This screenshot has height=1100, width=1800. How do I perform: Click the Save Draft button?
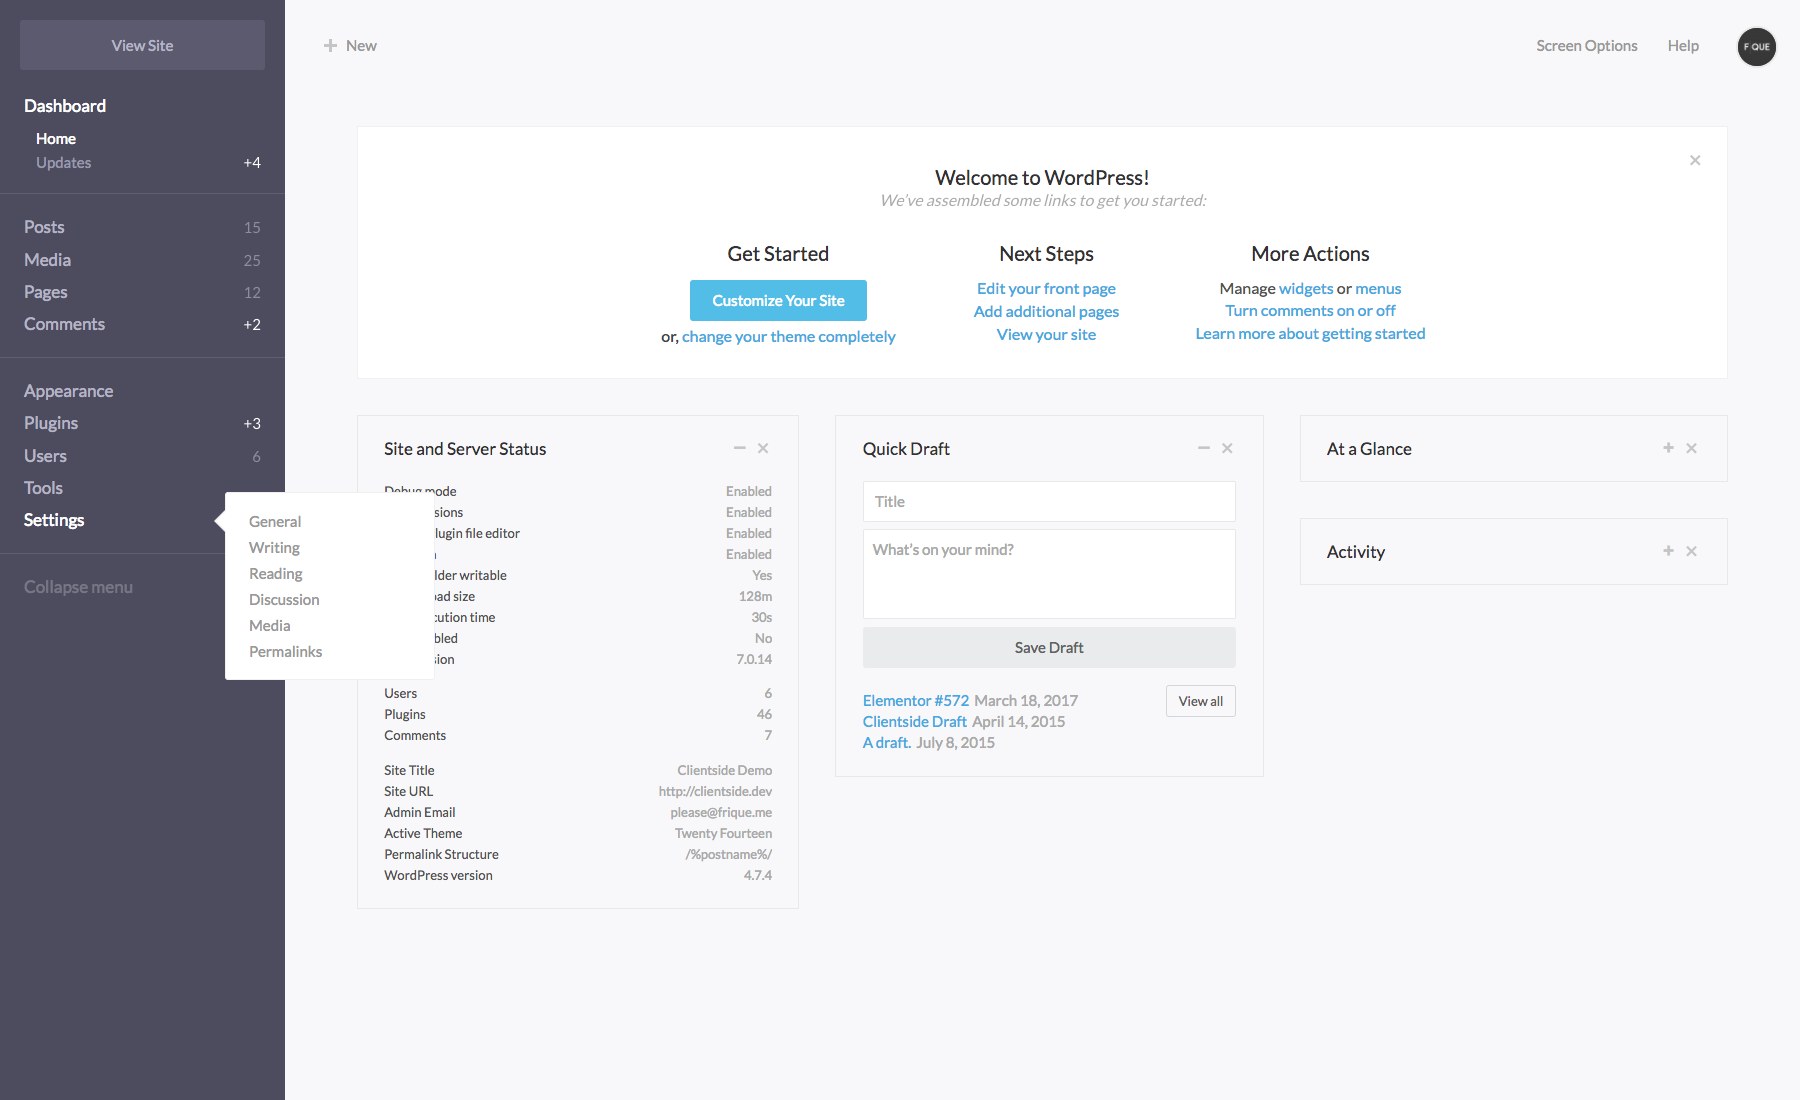1049,648
